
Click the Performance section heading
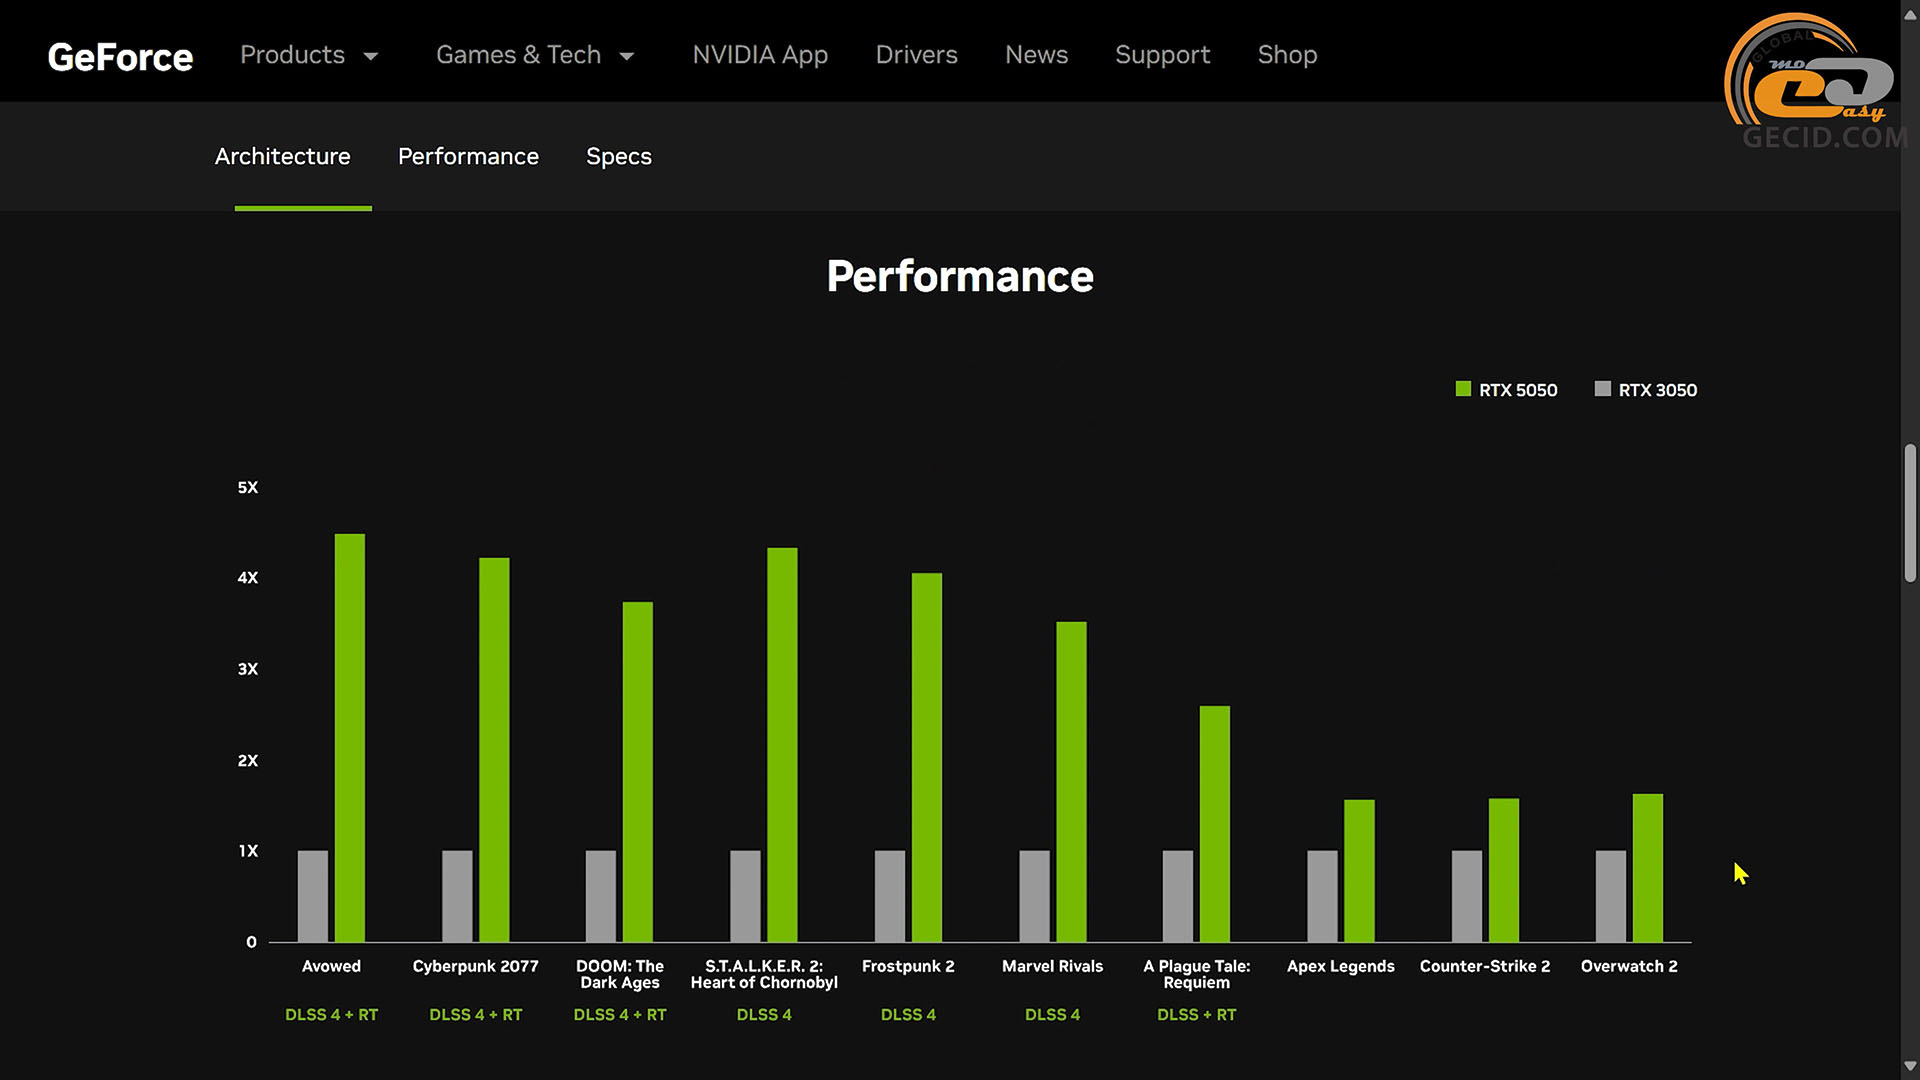[x=960, y=276]
